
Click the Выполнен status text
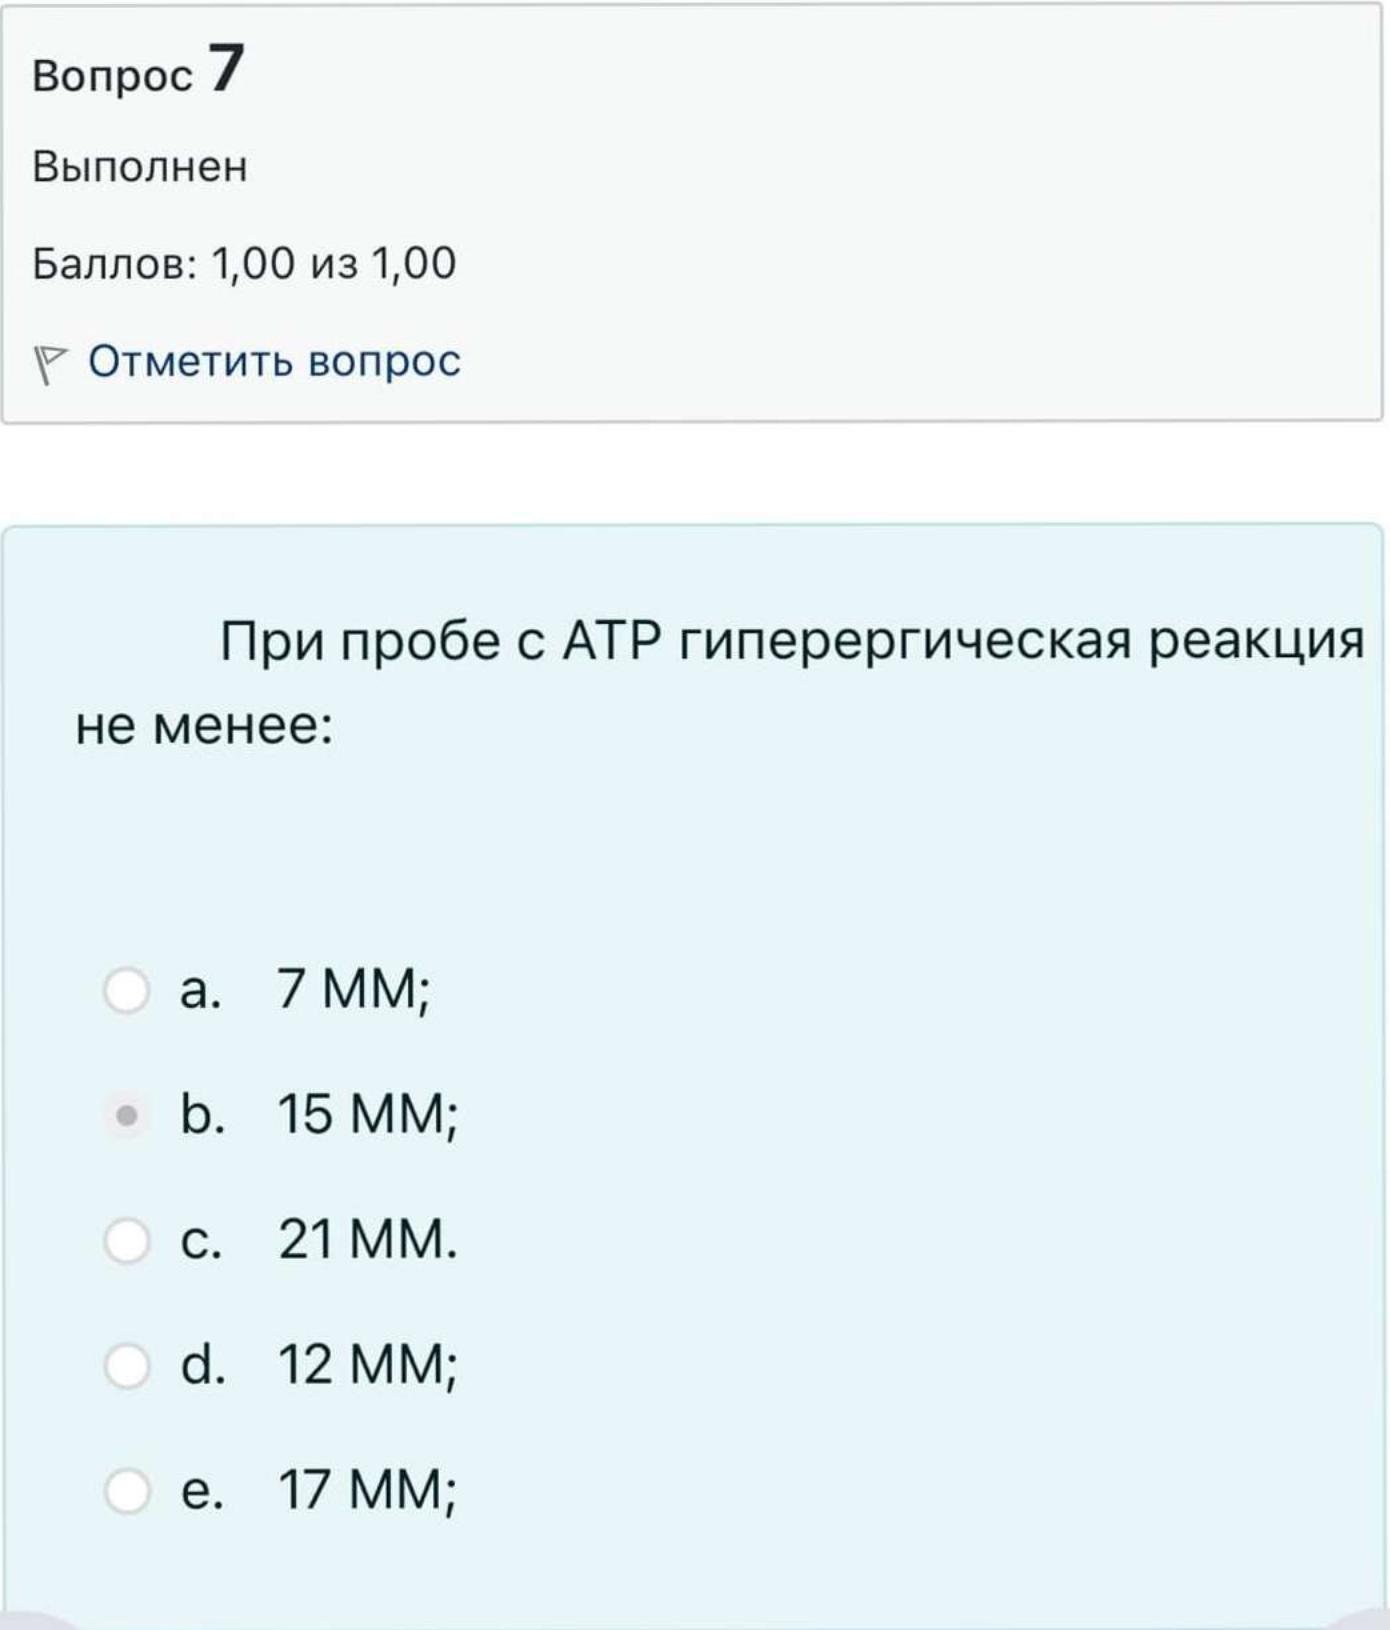139,166
